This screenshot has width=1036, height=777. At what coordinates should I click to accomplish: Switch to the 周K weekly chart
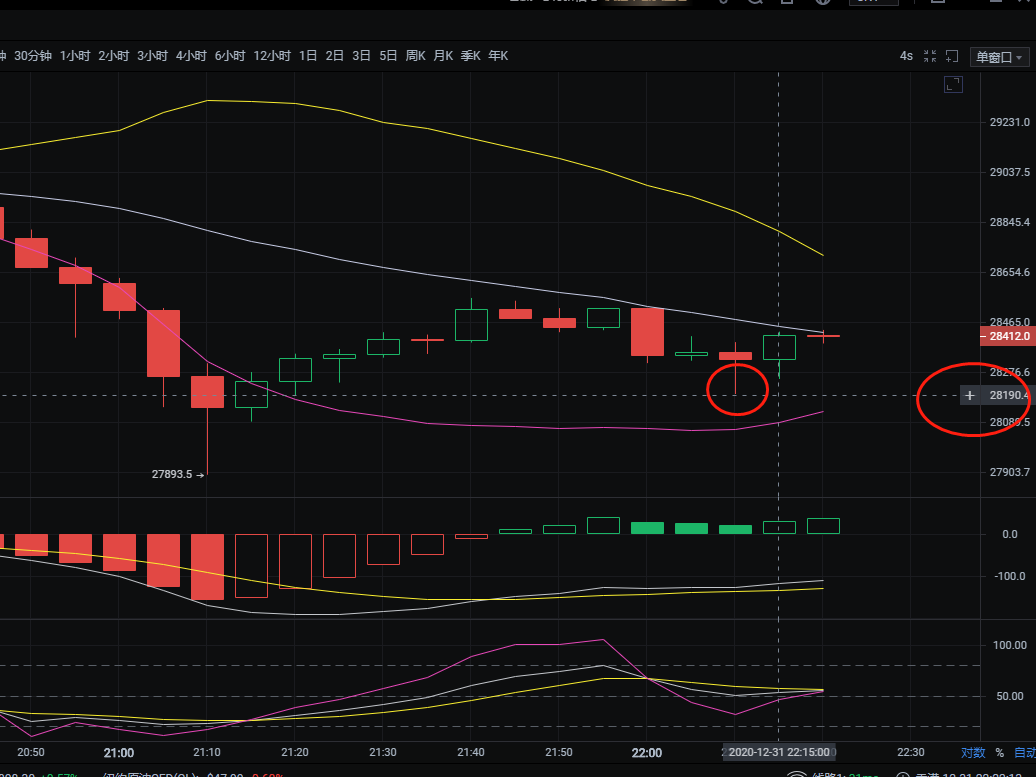click(416, 56)
